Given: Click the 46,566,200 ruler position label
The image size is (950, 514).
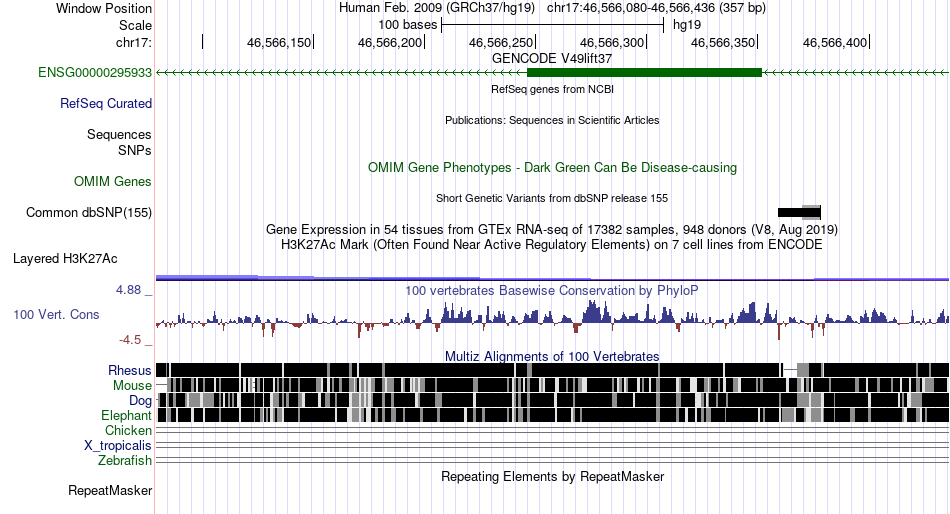Looking at the screenshot, I should coord(390,43).
